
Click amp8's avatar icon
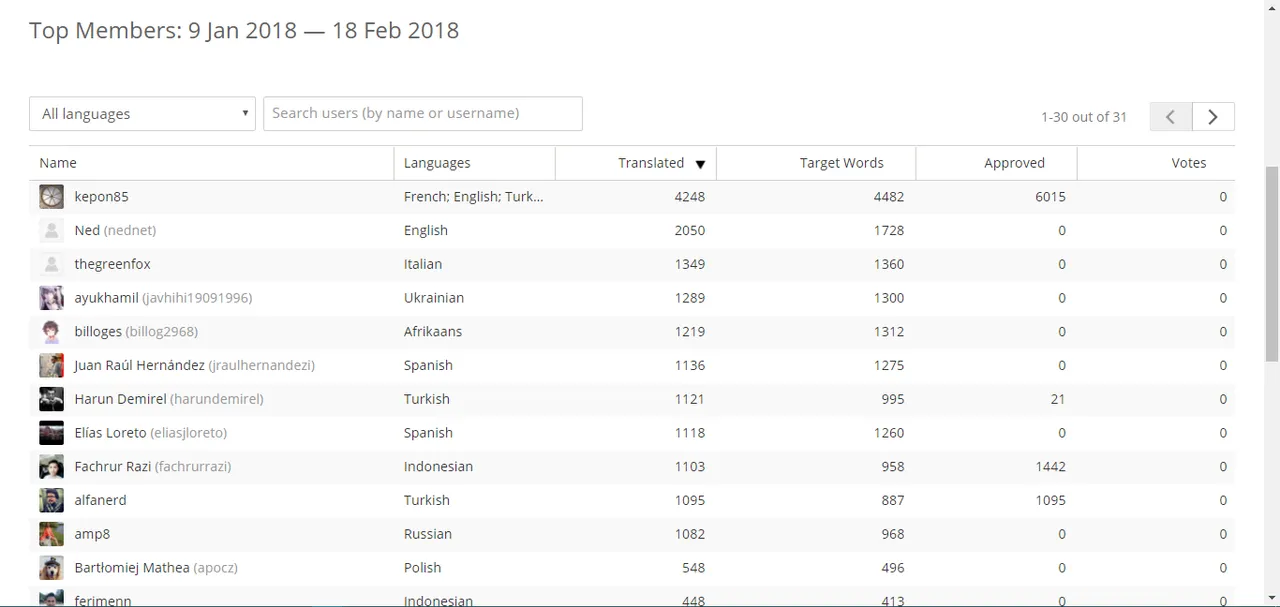51,534
